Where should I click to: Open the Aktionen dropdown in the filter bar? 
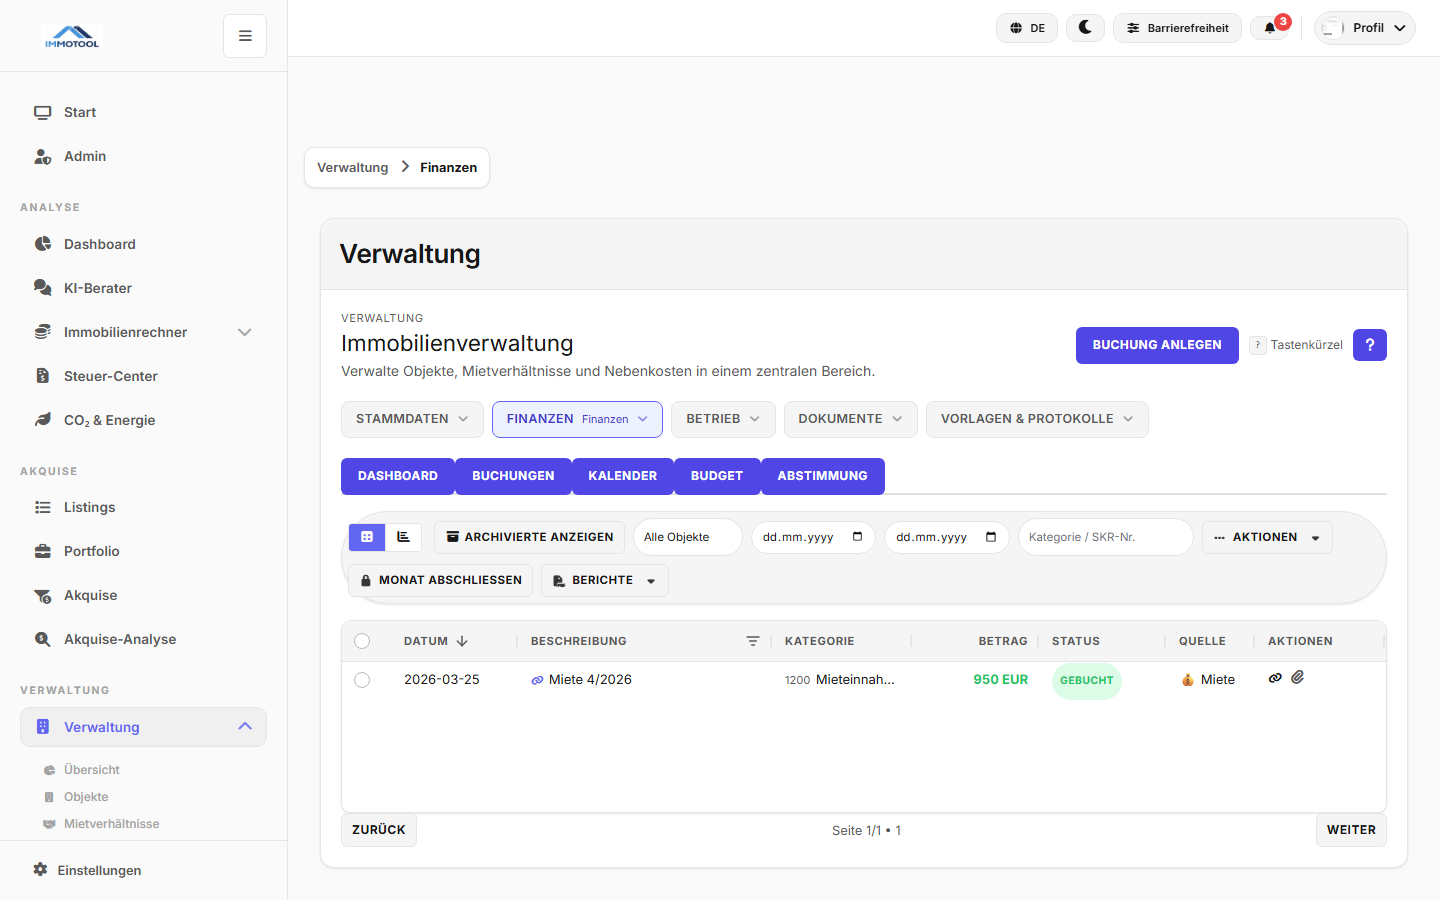(x=1266, y=537)
